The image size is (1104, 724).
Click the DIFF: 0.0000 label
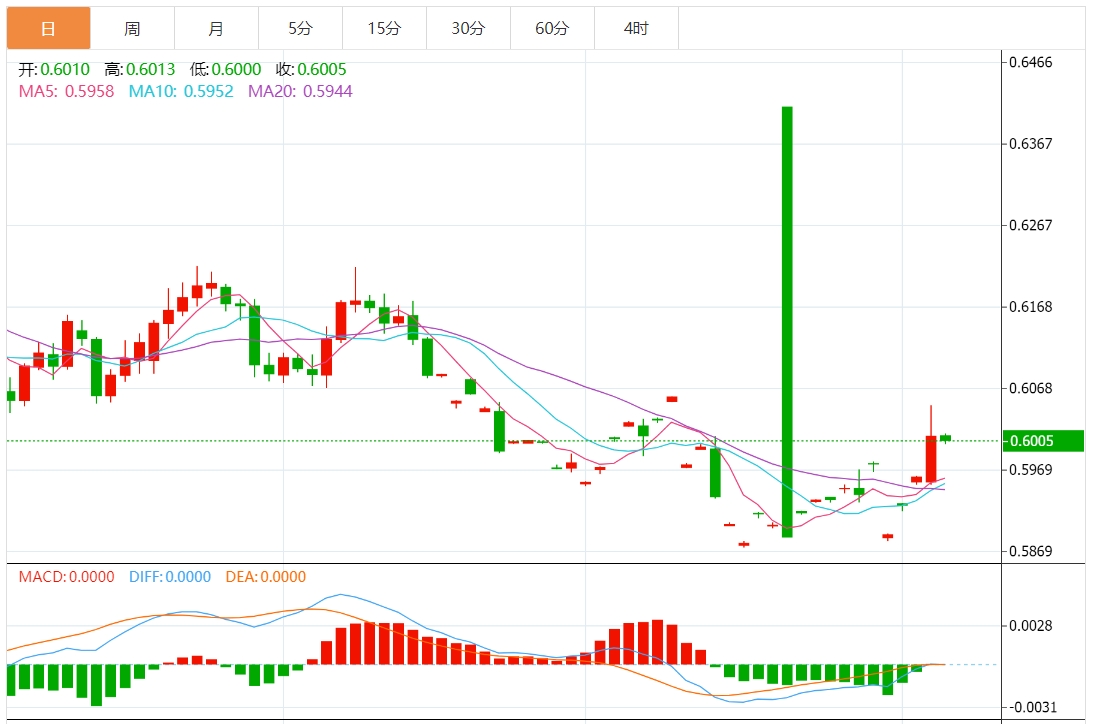[170, 577]
